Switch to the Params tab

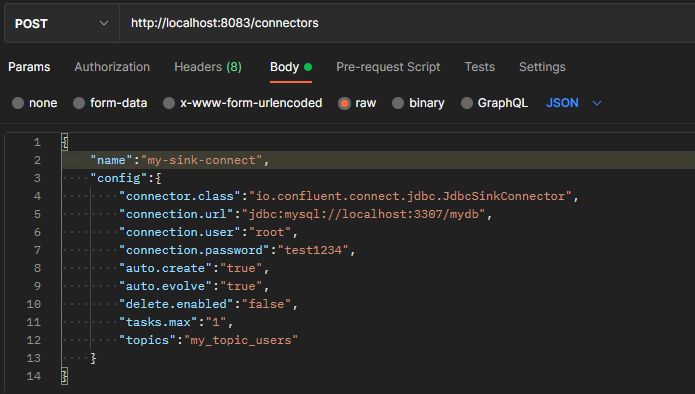tap(29, 67)
